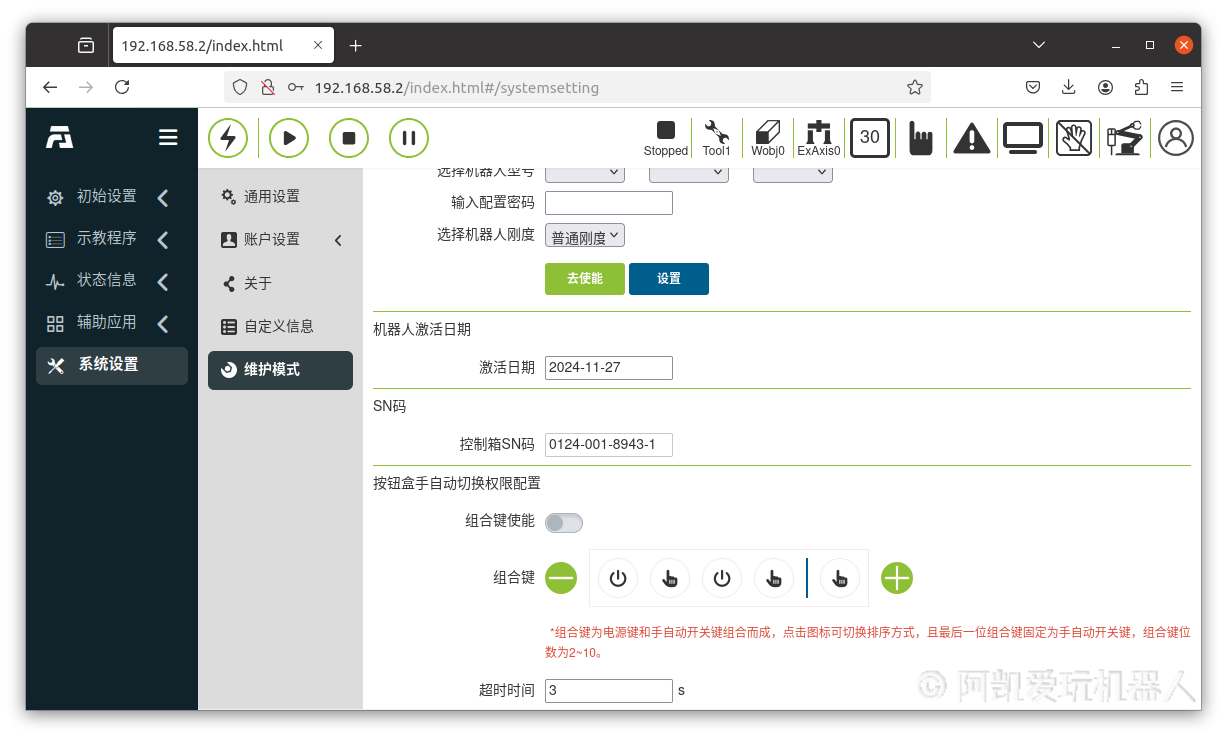Screen dimensions: 1227x739
Task: Click the green 去使能 button
Action: point(584,279)
